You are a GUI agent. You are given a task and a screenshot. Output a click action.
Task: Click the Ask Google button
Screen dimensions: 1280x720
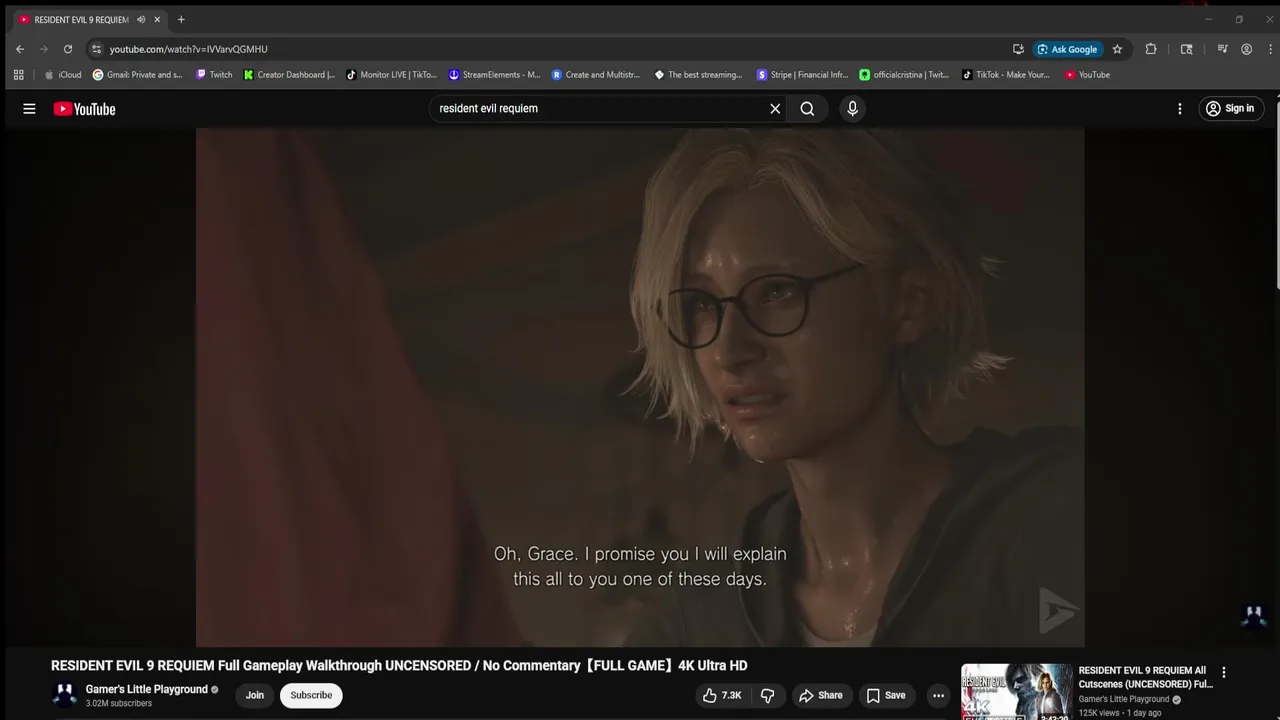[x=1067, y=49]
